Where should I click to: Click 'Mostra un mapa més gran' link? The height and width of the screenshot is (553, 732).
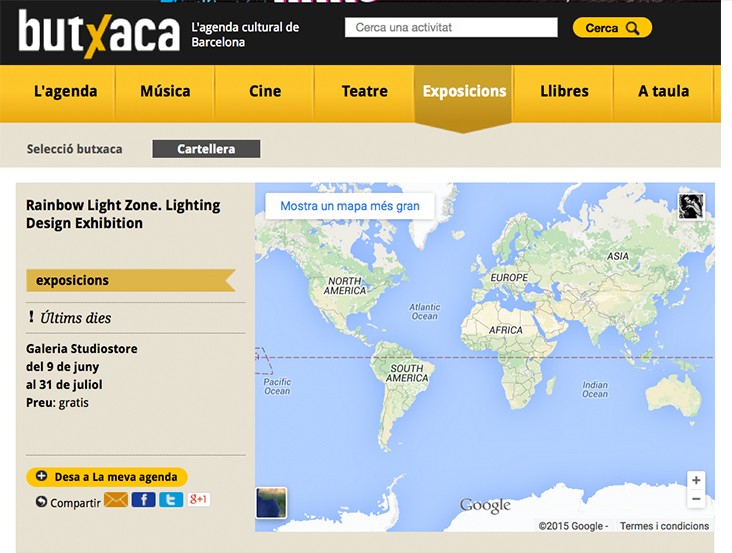pyautogui.click(x=350, y=206)
